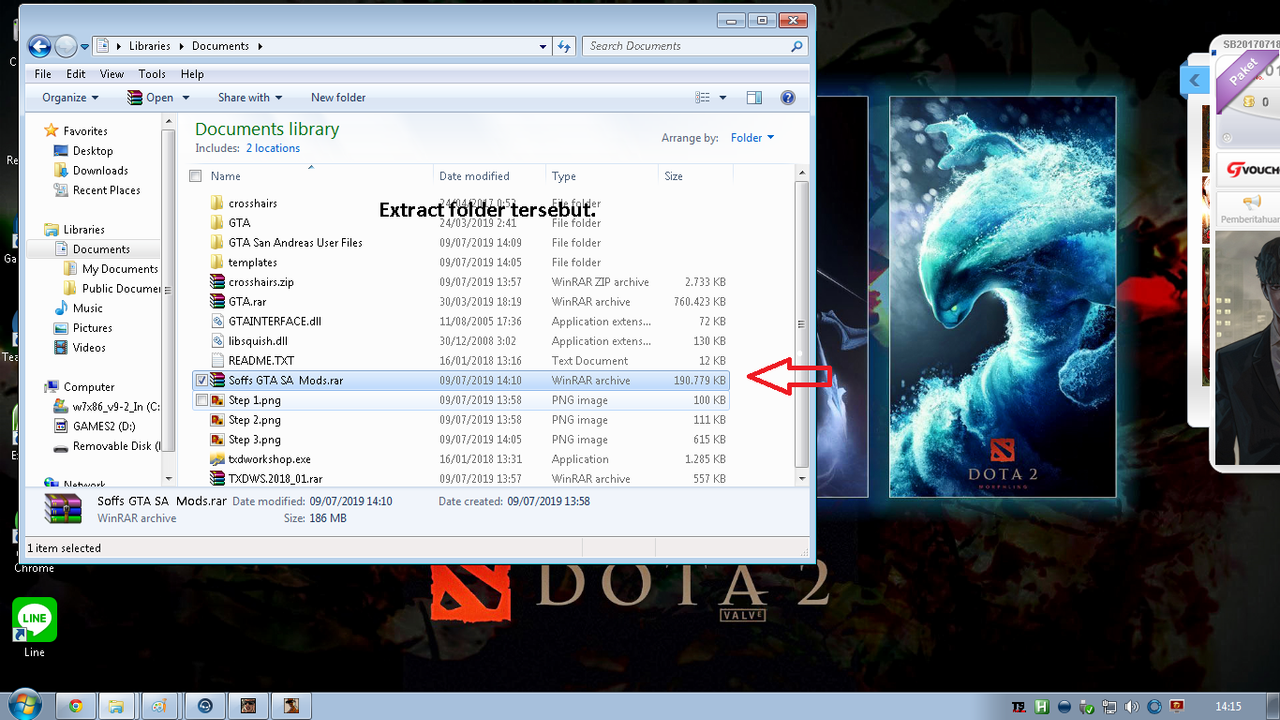Select README.TXT document icon

219,361
